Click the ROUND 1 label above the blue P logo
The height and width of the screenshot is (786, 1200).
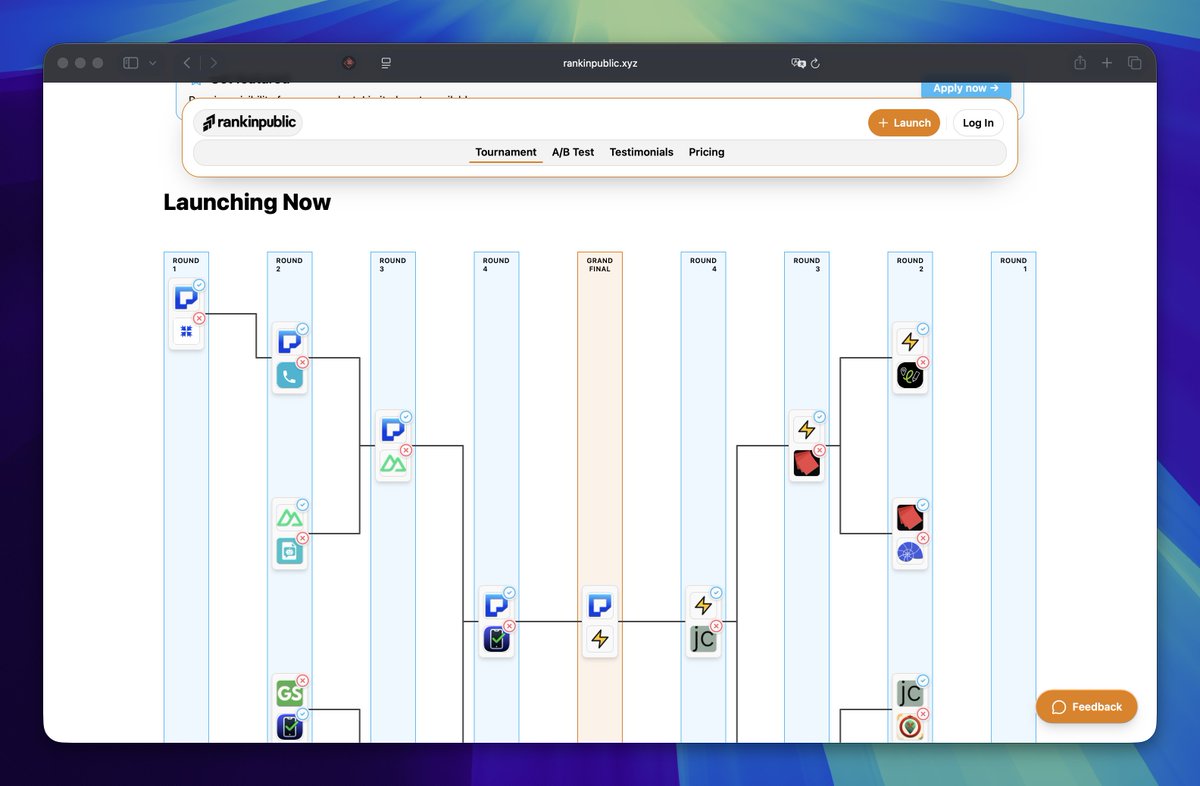[186, 265]
